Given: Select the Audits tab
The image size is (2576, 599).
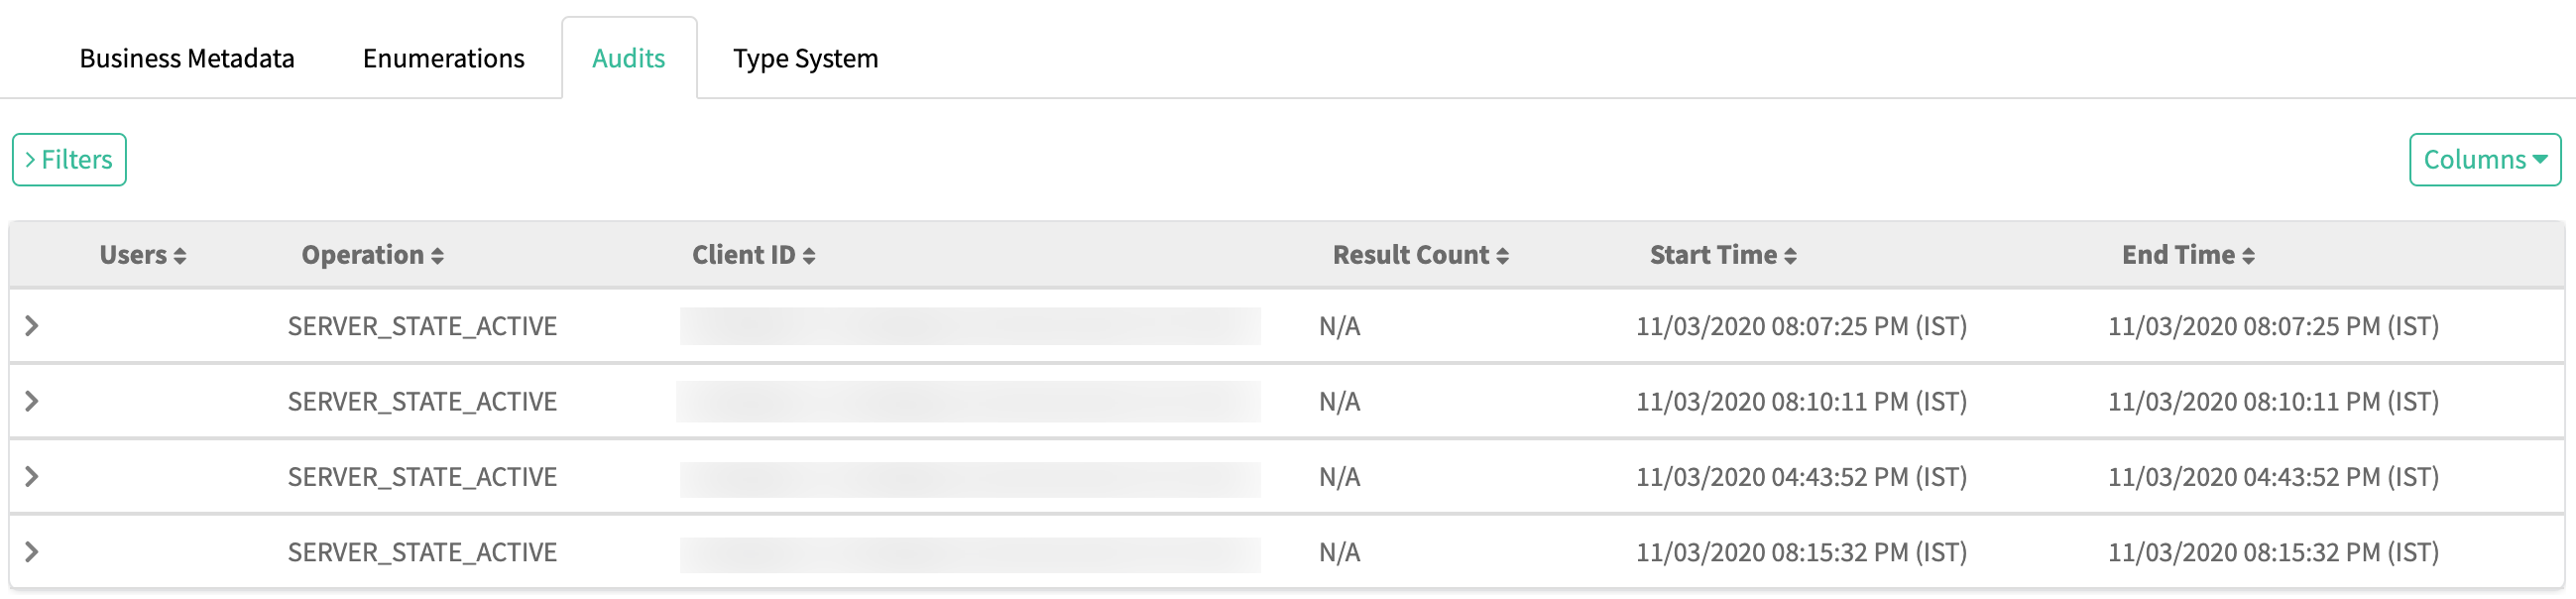Looking at the screenshot, I should pyautogui.click(x=628, y=59).
